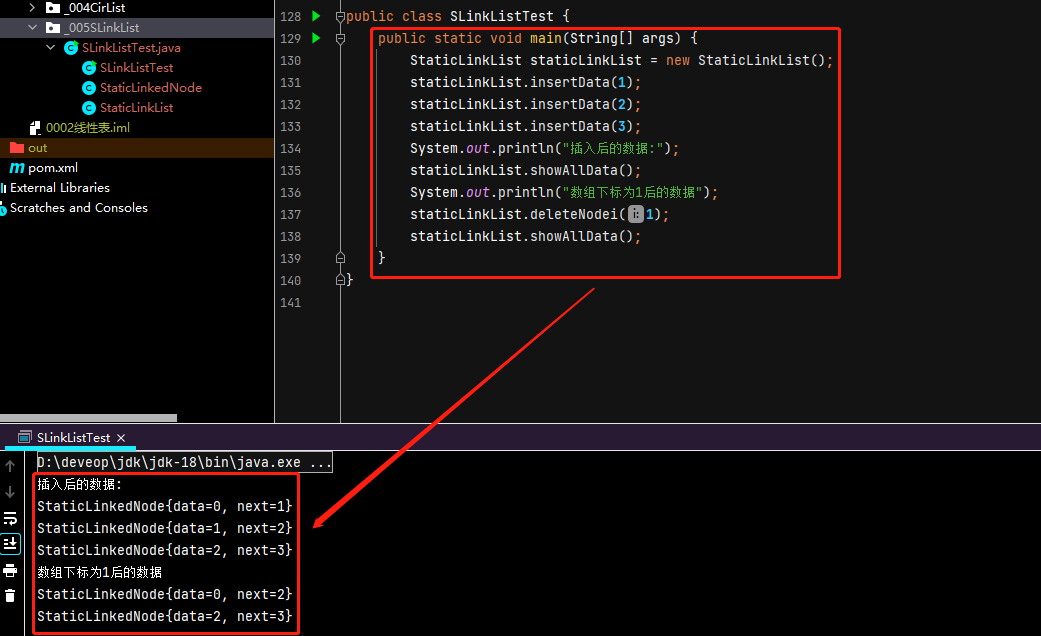This screenshot has height=636, width=1041.
Task: Click the SLinkListTest class icon
Action: click(89, 68)
